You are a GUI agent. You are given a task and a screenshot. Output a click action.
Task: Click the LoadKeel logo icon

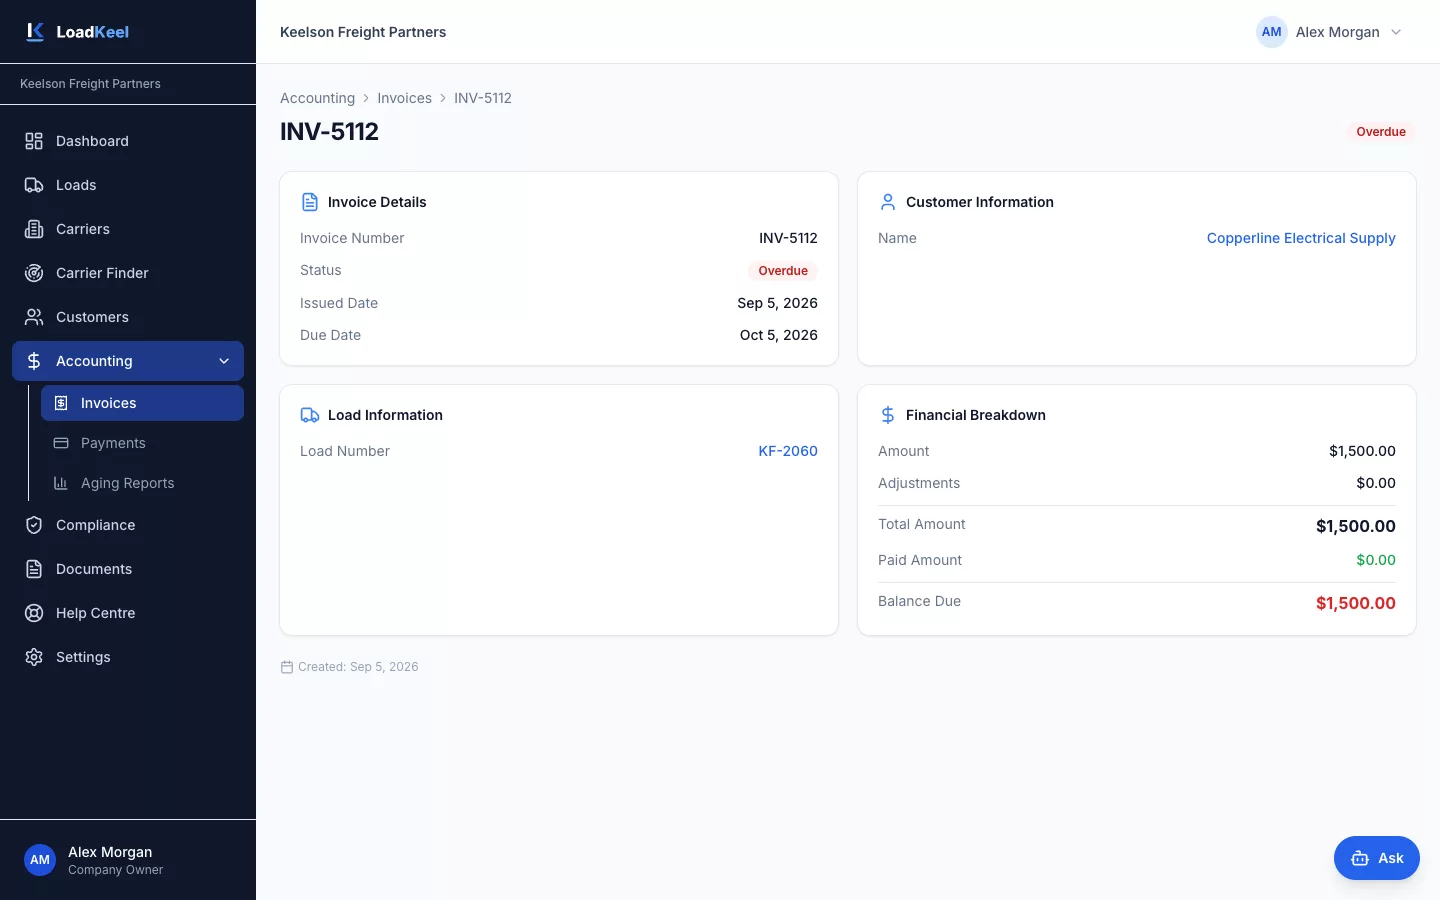tap(35, 32)
